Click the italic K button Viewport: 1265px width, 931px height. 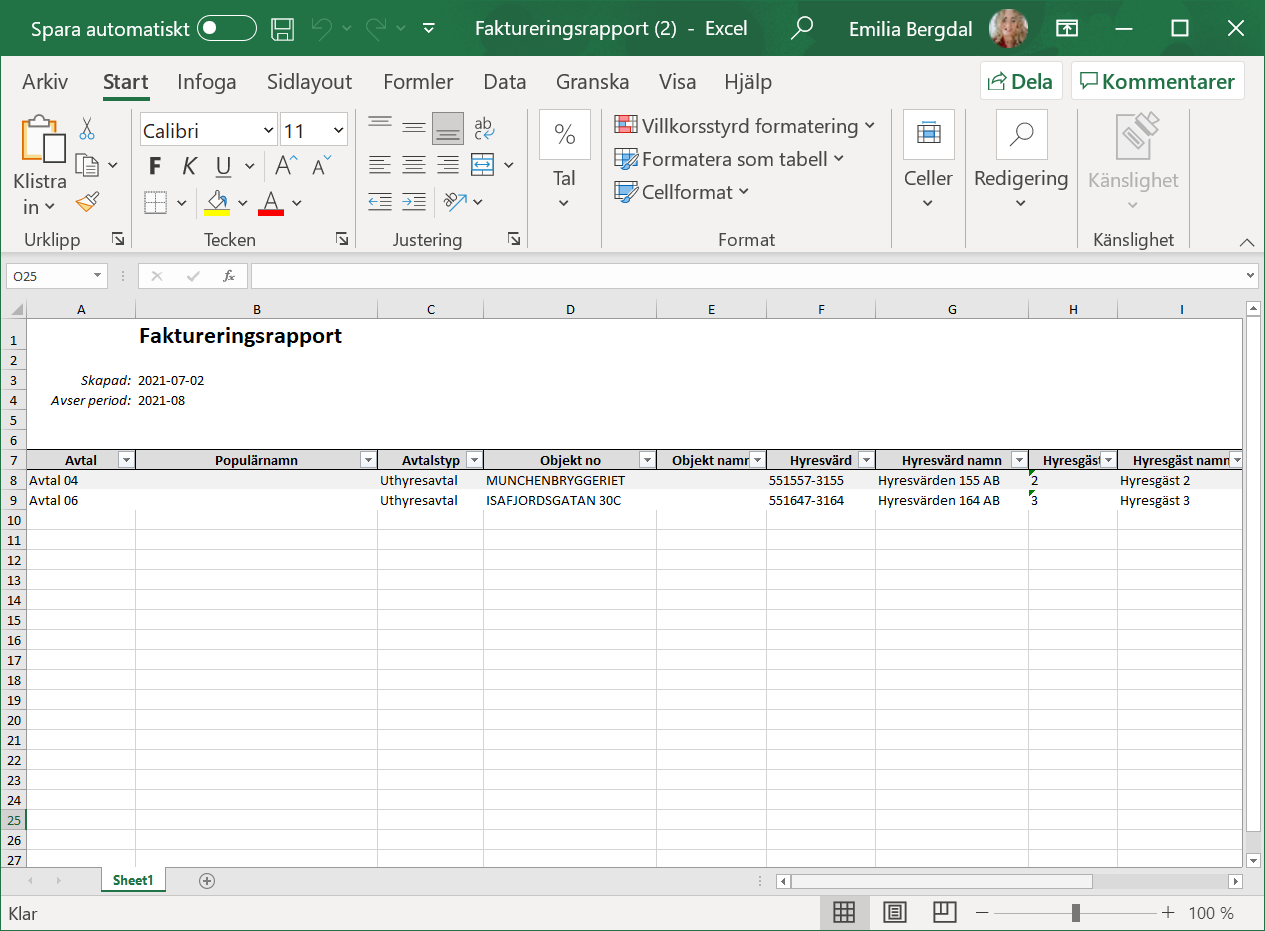pos(188,166)
